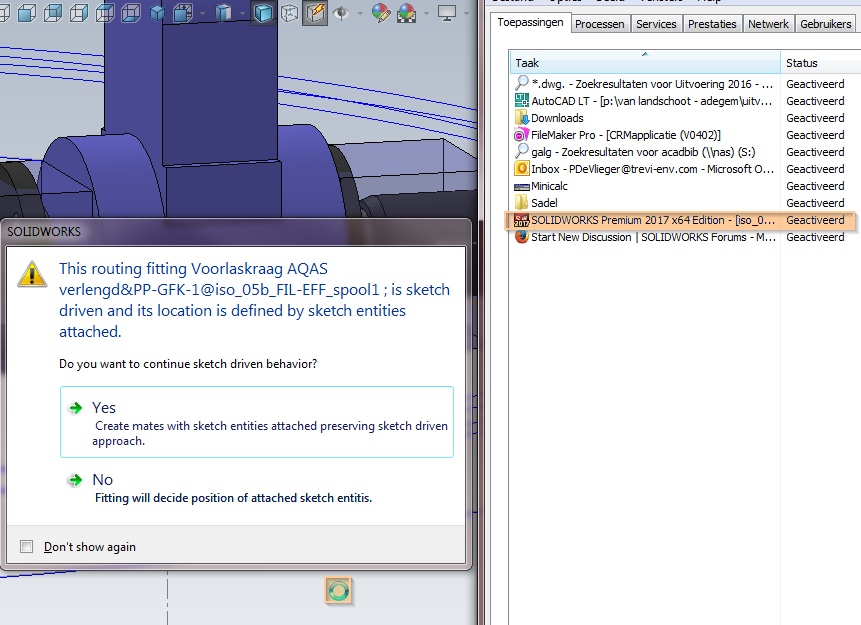The width and height of the screenshot is (861, 625).
Task: Expand dropdown arrow beside Hide/Show eye icon
Action: click(x=360, y=13)
